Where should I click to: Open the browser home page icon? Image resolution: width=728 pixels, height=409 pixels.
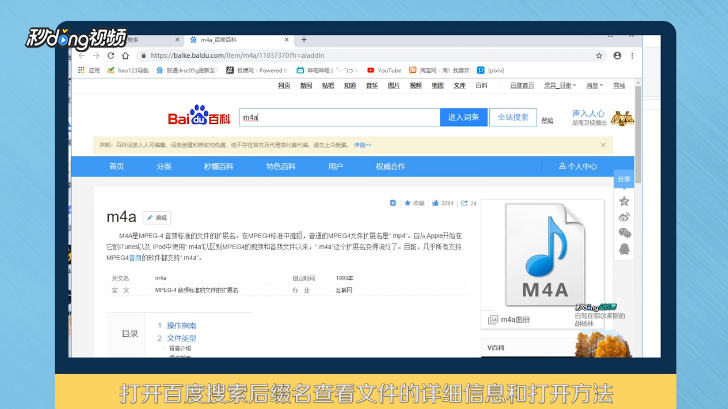[x=125, y=56]
